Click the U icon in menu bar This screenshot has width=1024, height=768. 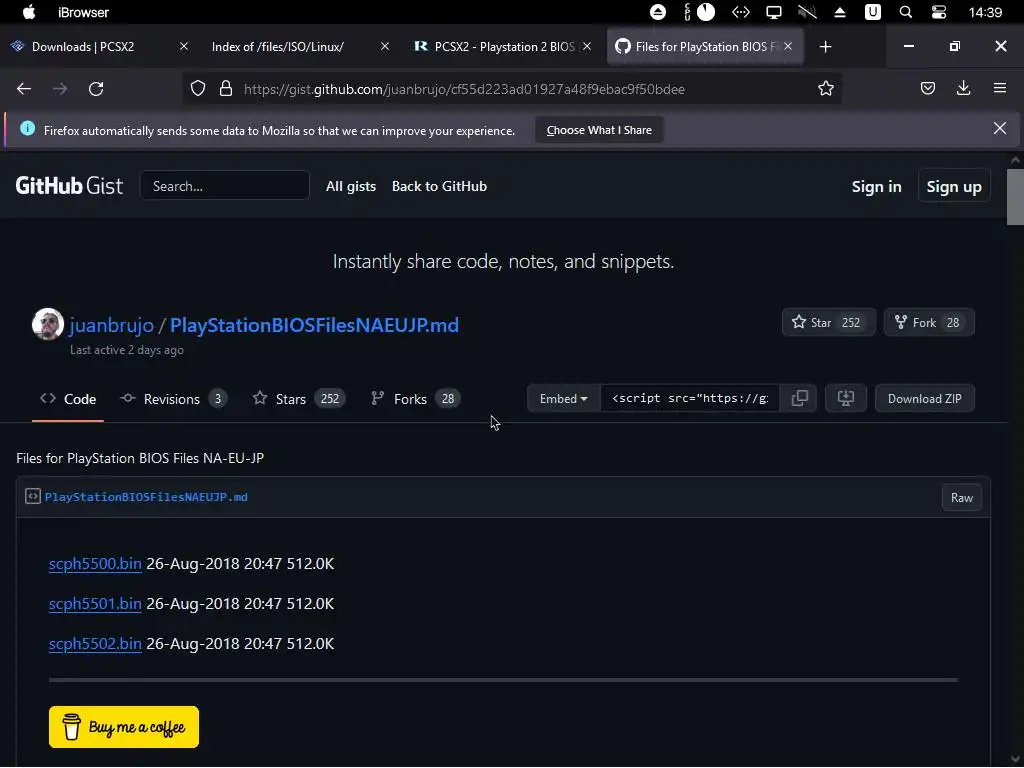[872, 12]
